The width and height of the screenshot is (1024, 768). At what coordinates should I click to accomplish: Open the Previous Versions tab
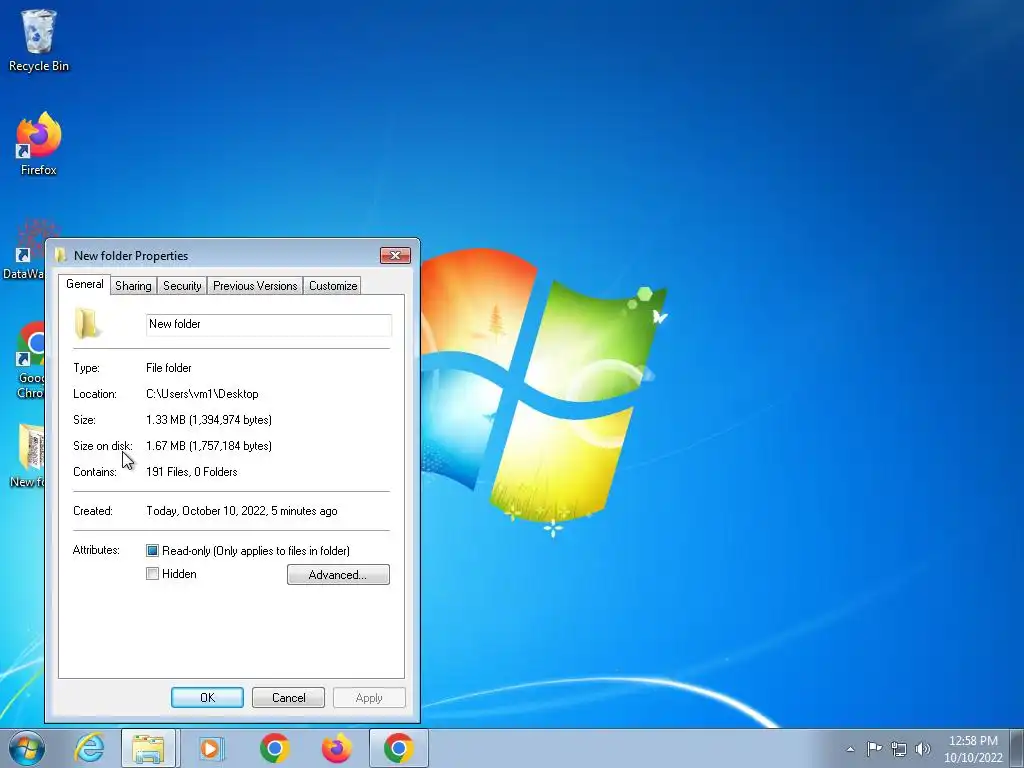(255, 285)
